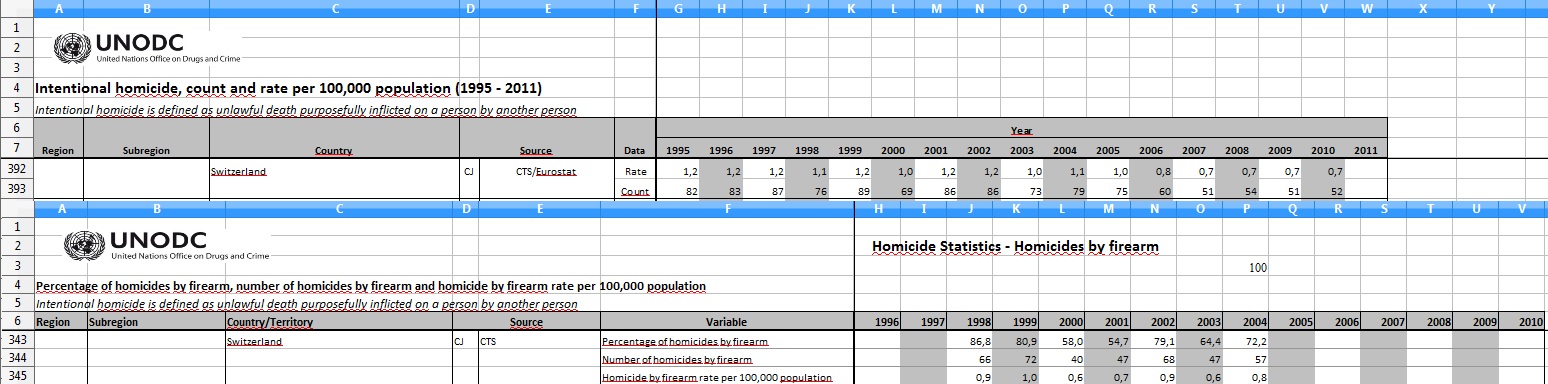Open the Switzerland cell in row 392

tap(334, 171)
